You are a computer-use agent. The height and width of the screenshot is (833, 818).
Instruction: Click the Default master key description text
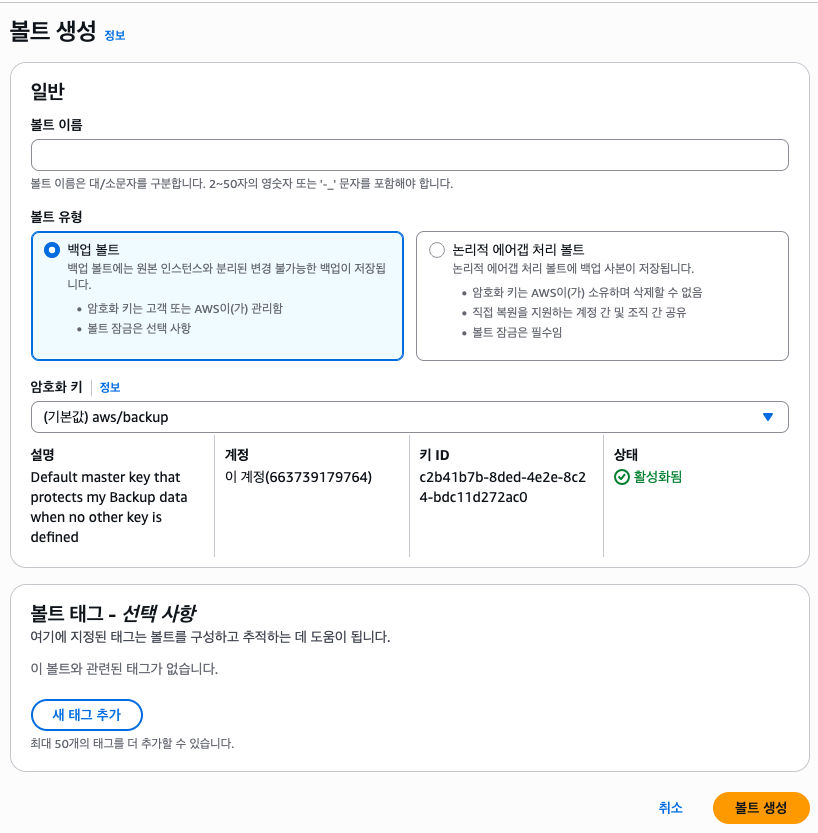109,507
